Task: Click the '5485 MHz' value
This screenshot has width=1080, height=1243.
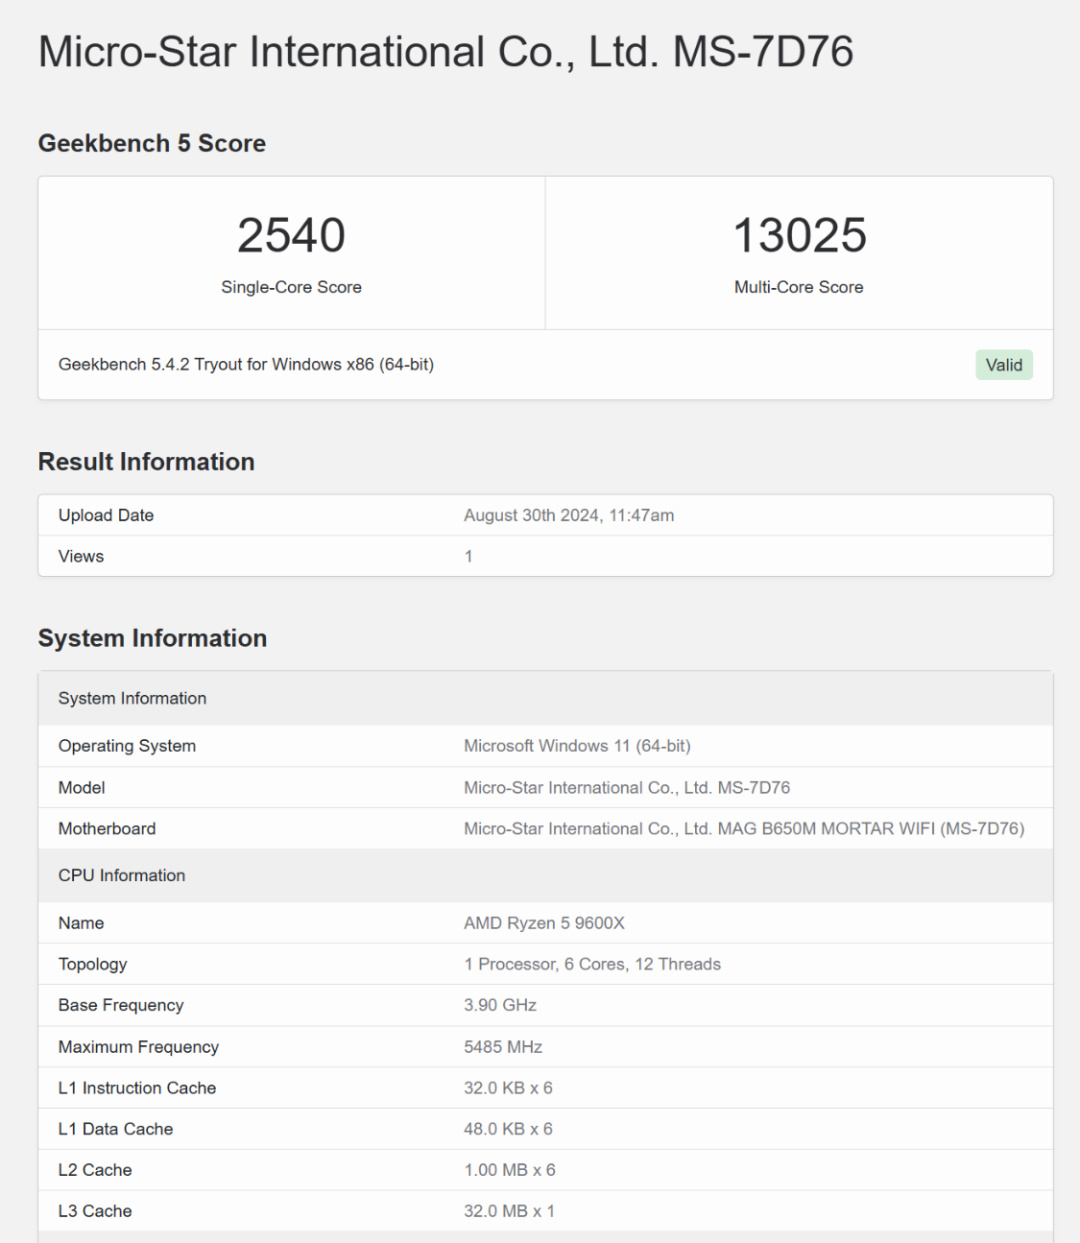Action: click(x=503, y=1047)
